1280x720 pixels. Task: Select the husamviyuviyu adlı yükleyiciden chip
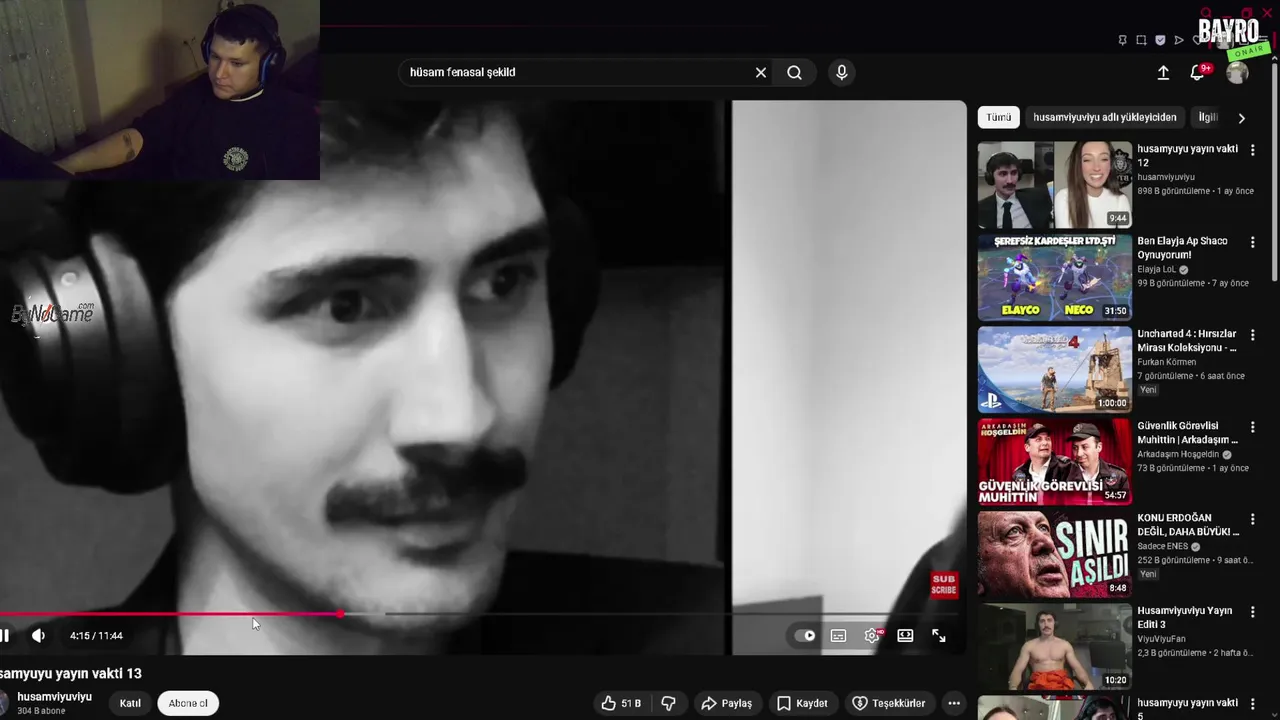tap(1105, 117)
